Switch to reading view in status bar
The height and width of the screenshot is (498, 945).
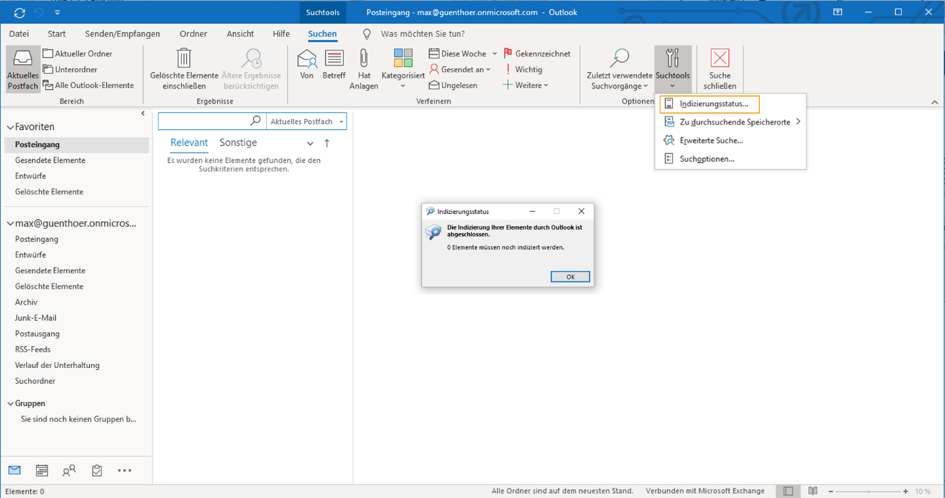coord(812,491)
